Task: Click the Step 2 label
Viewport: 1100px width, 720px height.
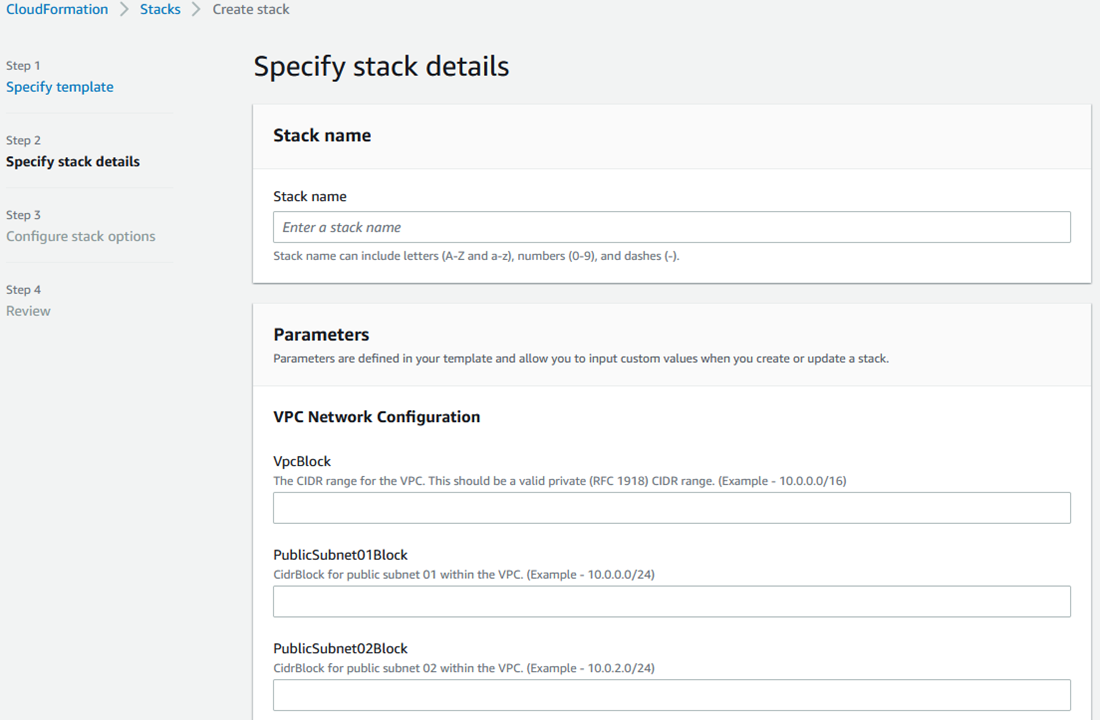Action: click(23, 140)
